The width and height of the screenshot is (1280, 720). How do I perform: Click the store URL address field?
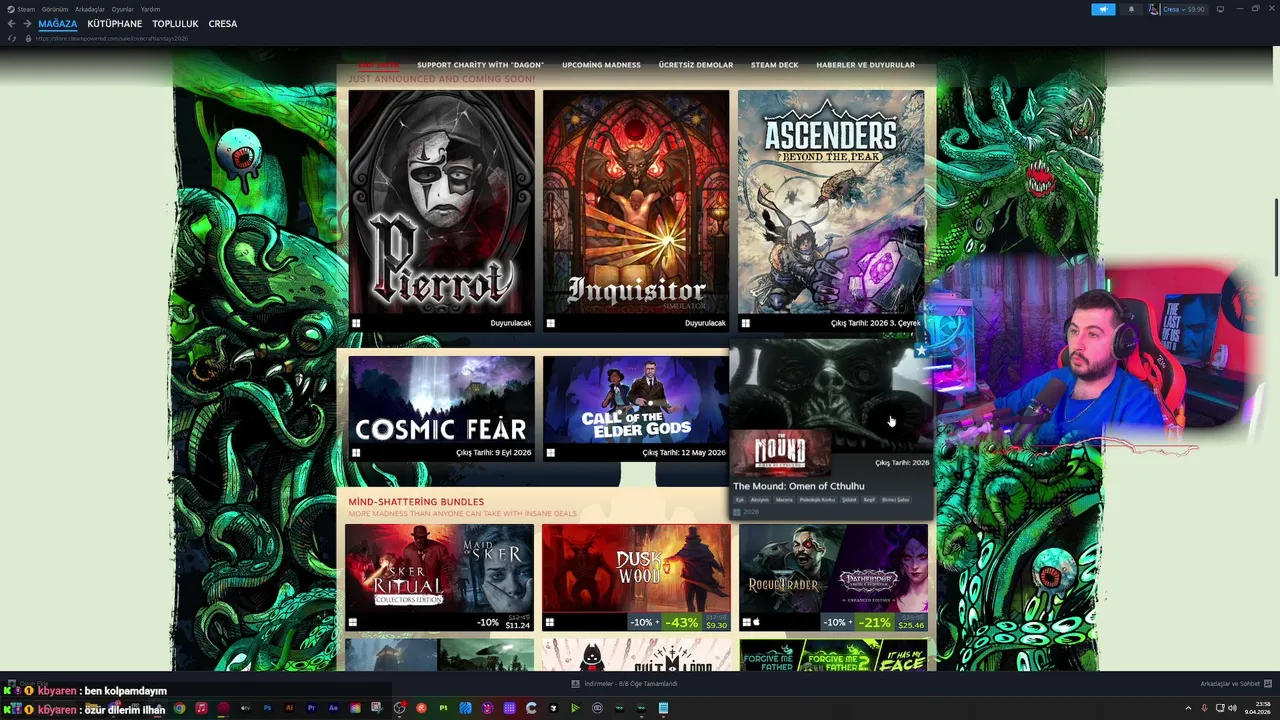(x=112, y=38)
